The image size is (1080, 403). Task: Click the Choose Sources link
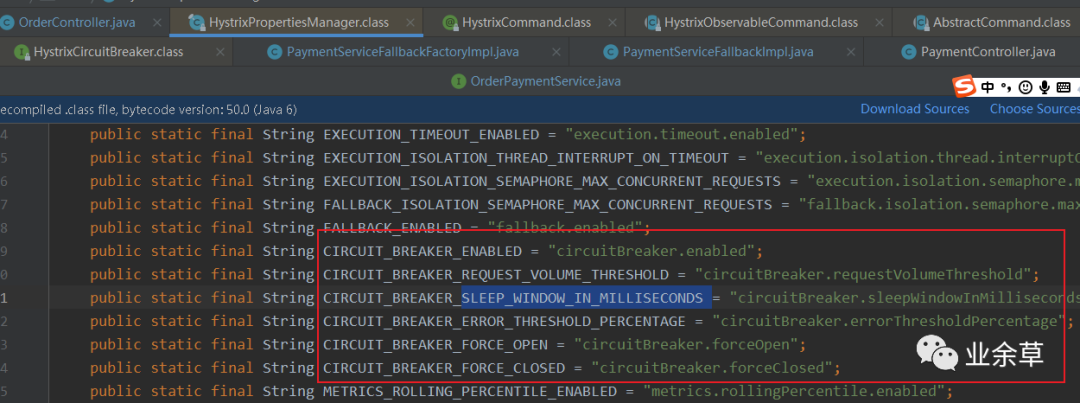[1035, 109]
